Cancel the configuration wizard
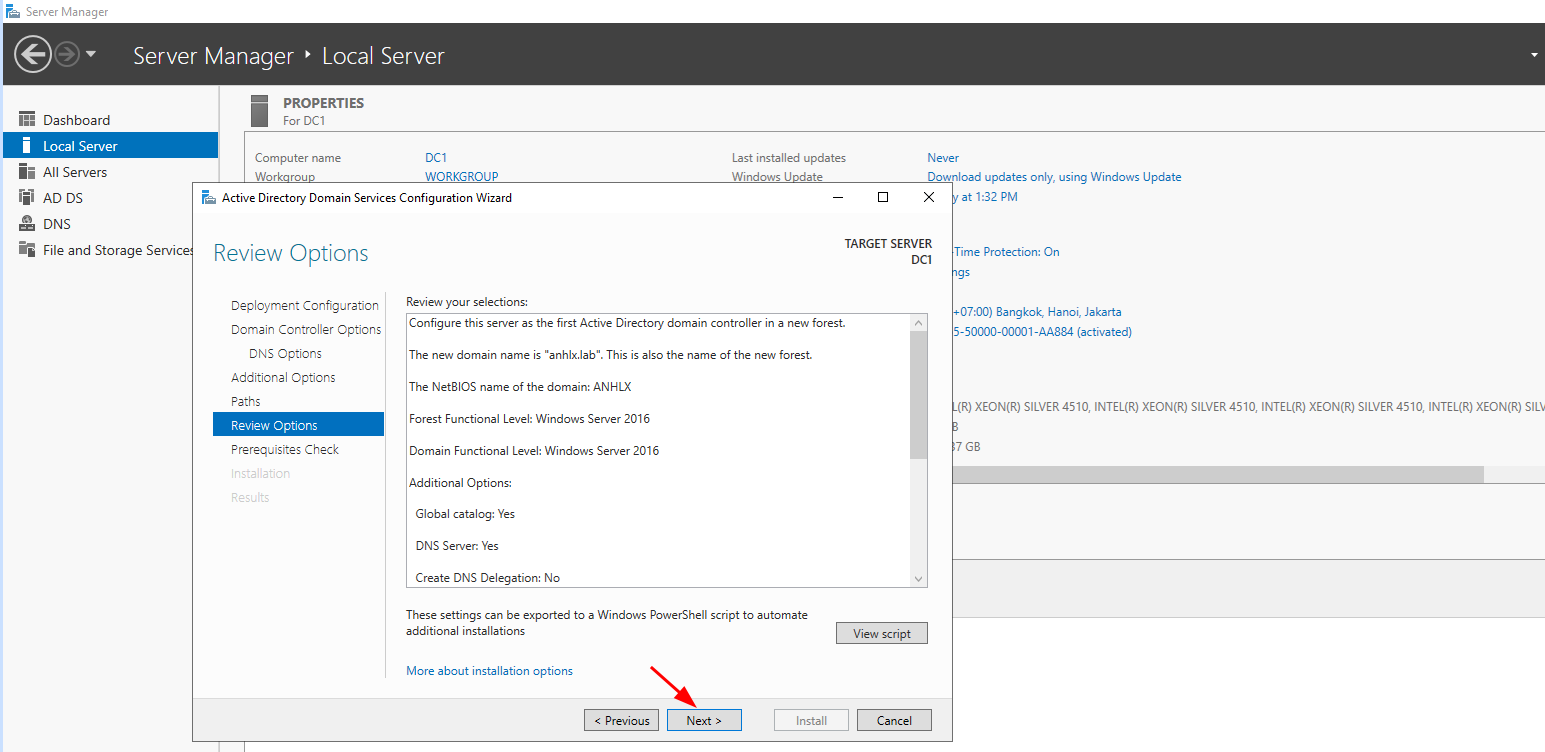This screenshot has height=752, width=1545. tap(893, 720)
